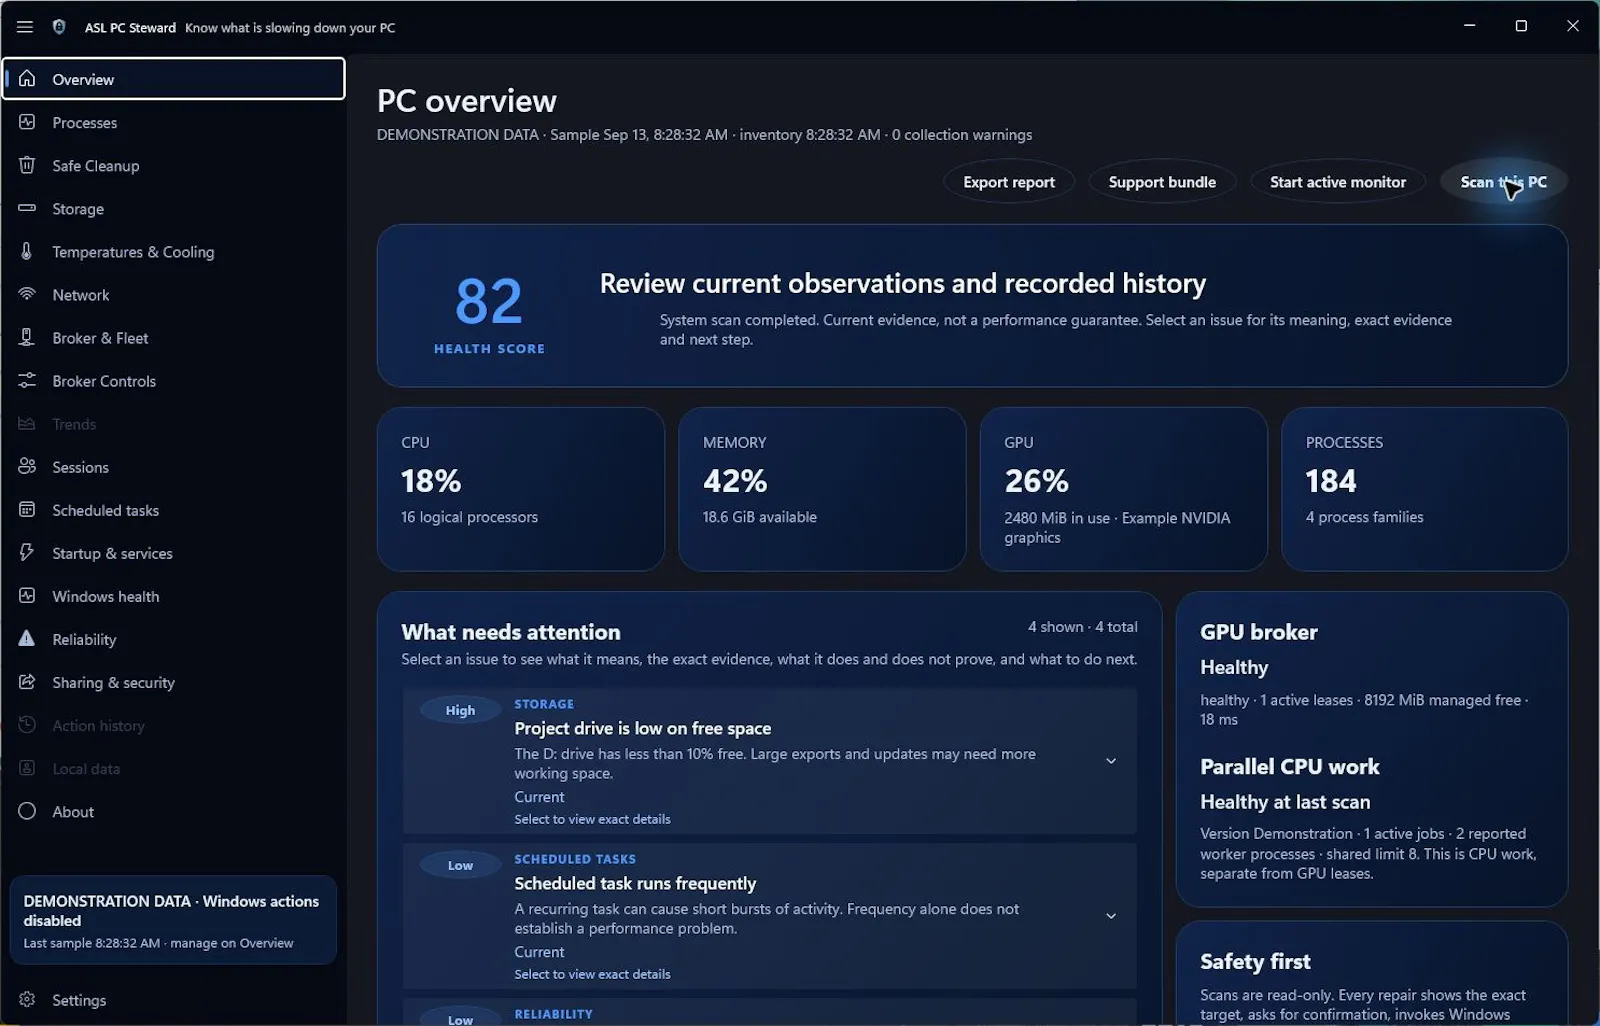The width and height of the screenshot is (1600, 1026).
Task: Click the Export report button
Action: coord(1009,182)
